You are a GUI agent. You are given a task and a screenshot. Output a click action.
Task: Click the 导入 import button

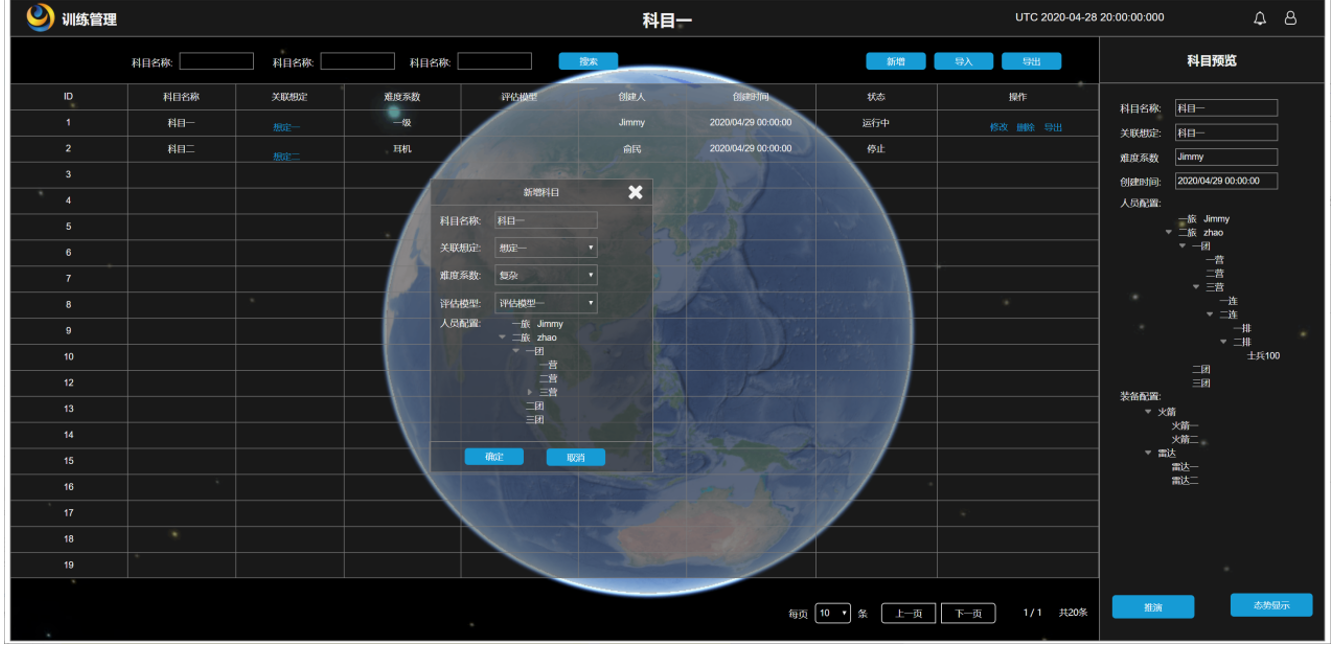pos(963,61)
